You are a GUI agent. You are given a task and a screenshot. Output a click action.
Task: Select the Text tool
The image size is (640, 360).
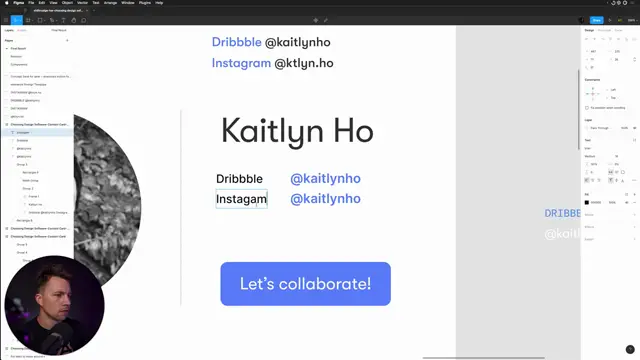[63, 20]
